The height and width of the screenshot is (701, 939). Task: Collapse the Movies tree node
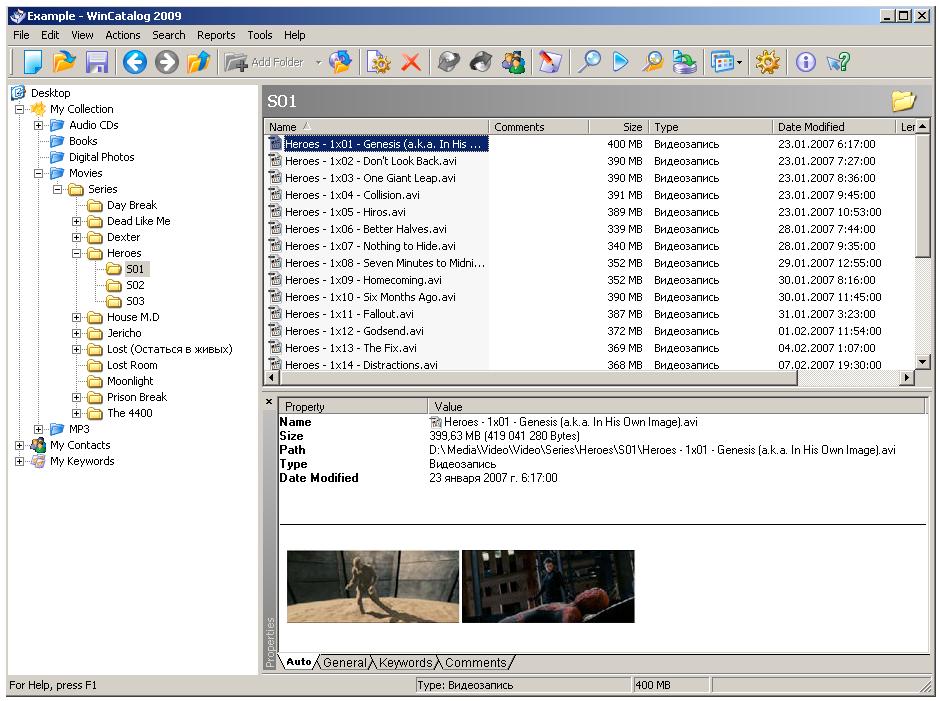pyautogui.click(x=38, y=173)
